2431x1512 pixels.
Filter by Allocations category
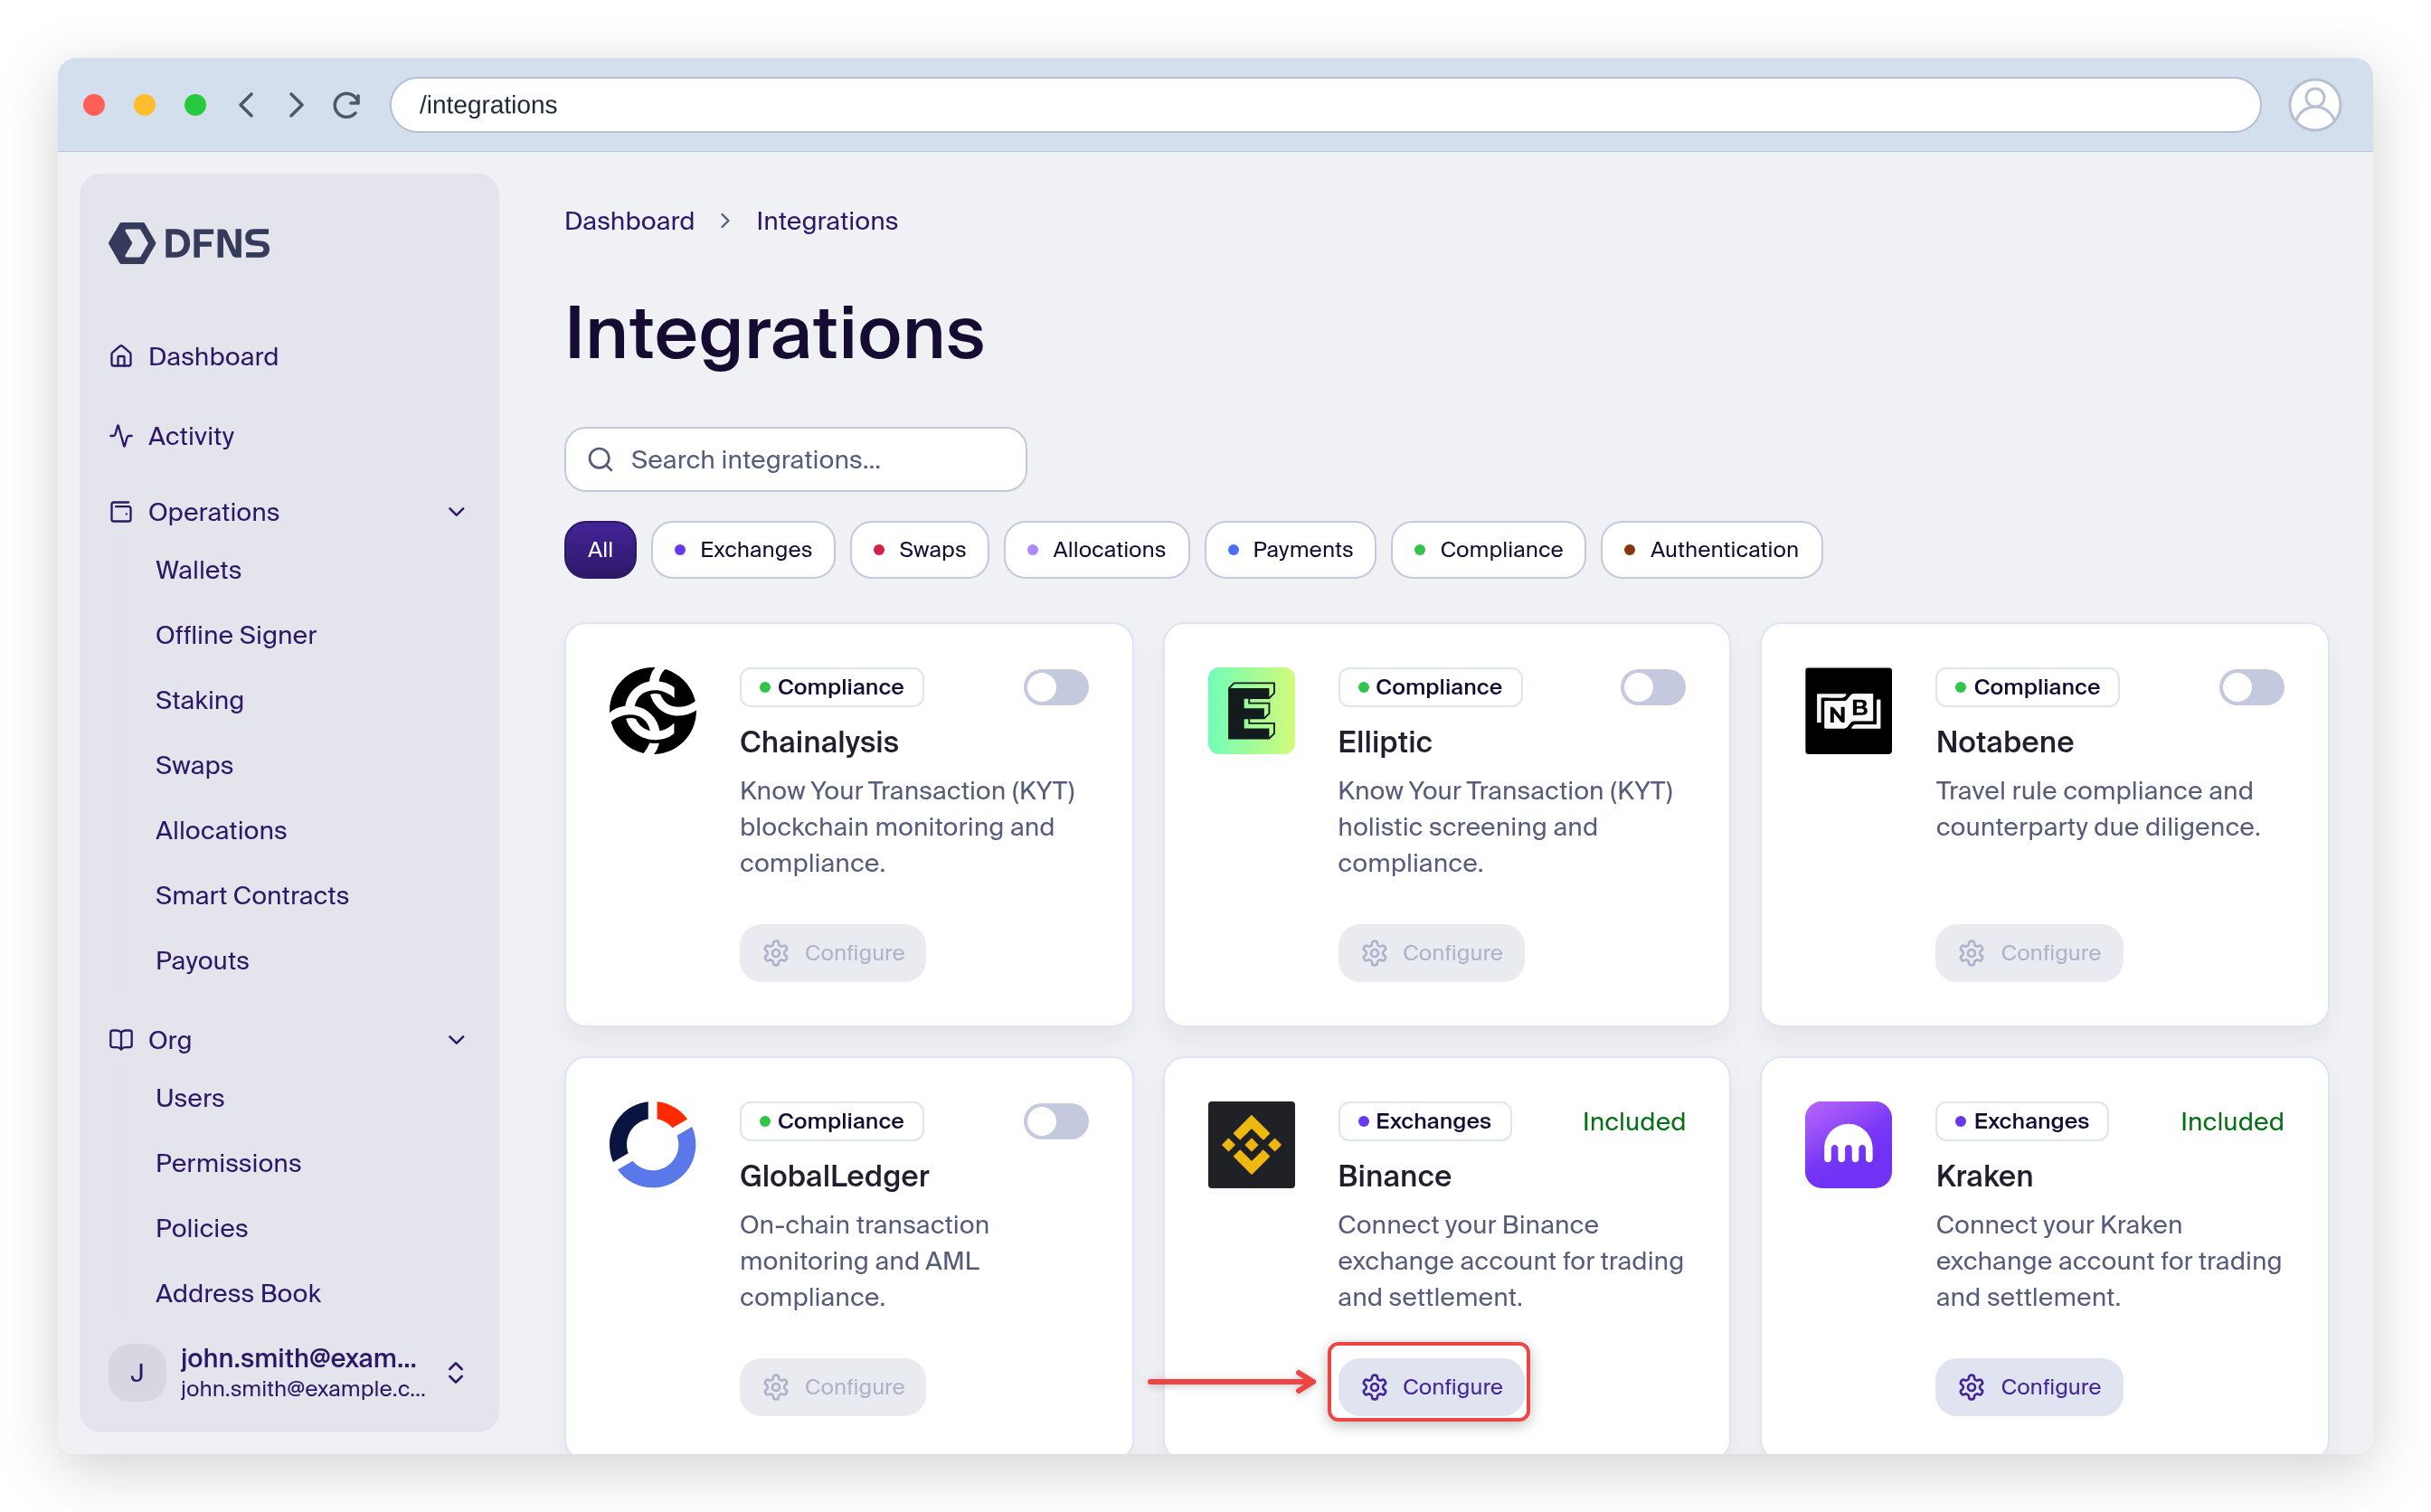point(1096,550)
